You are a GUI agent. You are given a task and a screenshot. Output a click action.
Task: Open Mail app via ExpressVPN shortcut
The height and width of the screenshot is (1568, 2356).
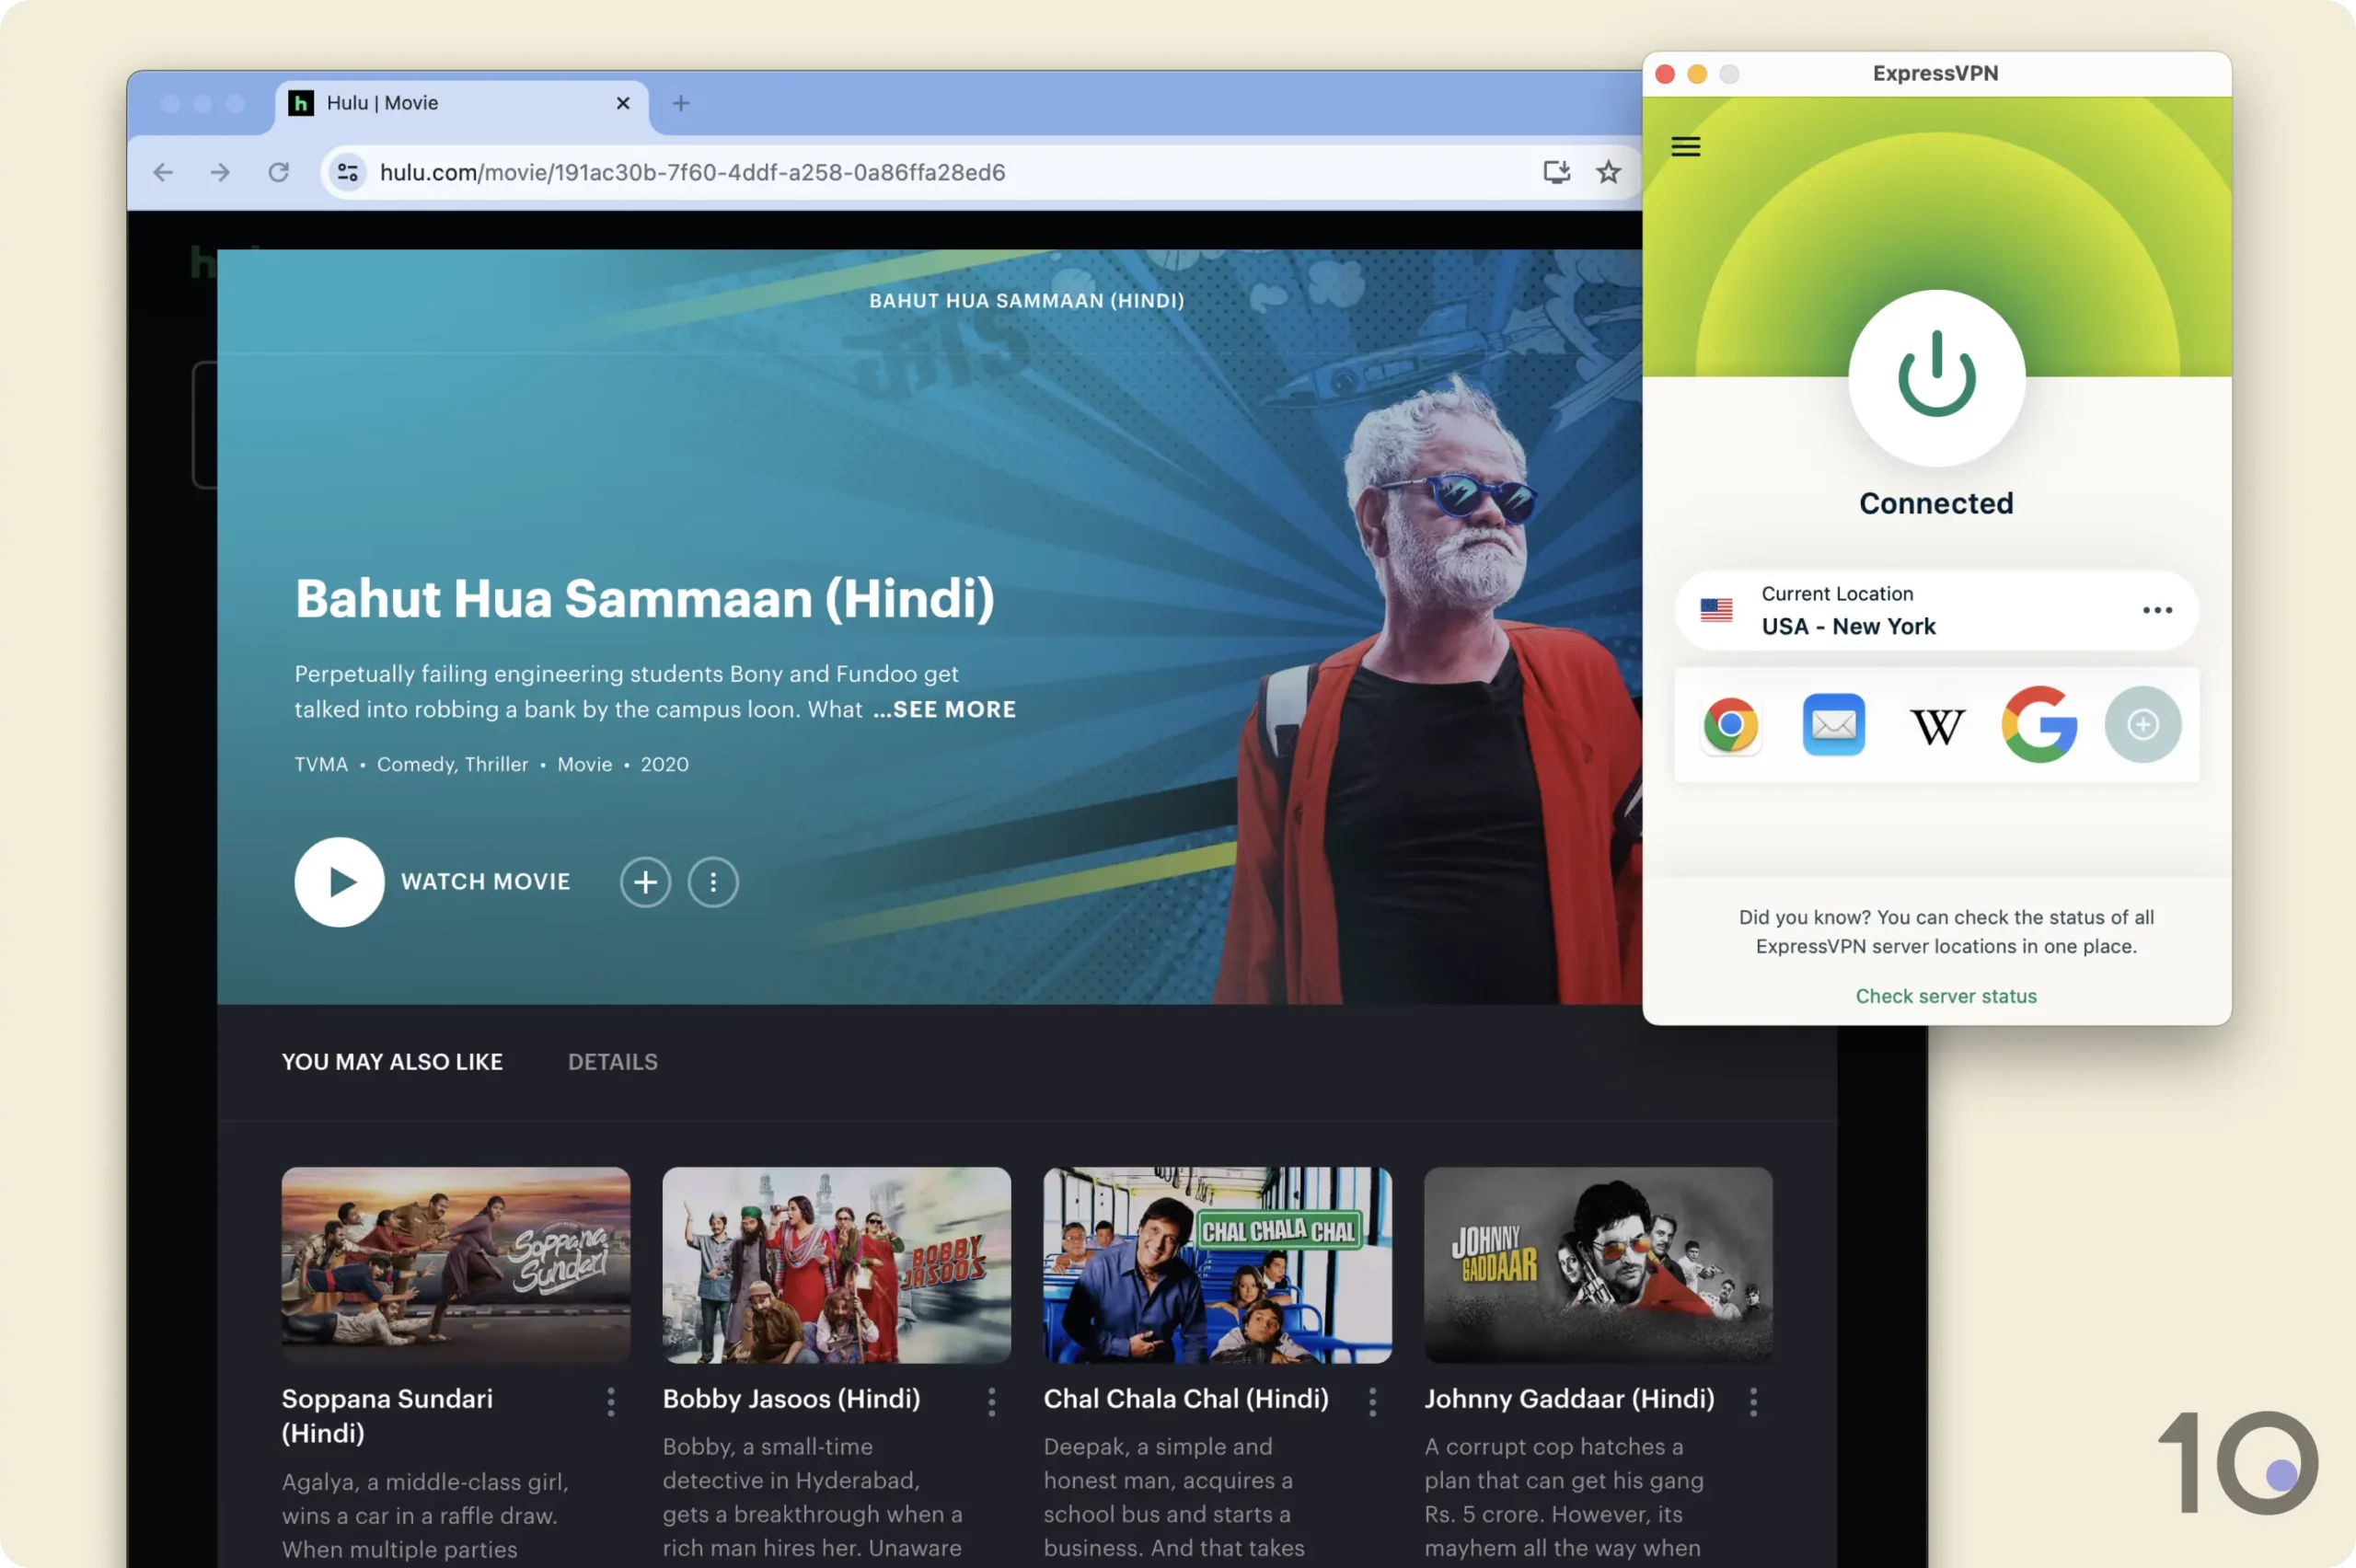click(1832, 722)
